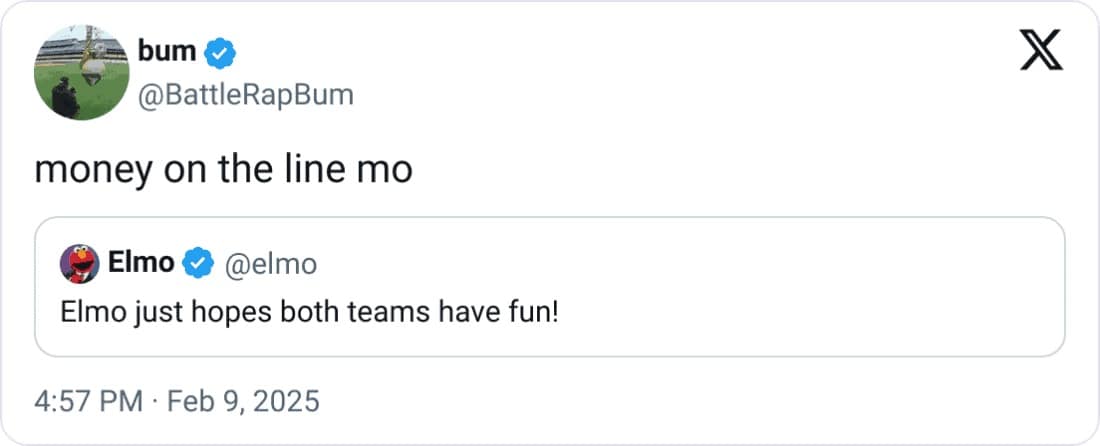1100x446 pixels.
Task: Open bum's profile picture
Action: 78,75
